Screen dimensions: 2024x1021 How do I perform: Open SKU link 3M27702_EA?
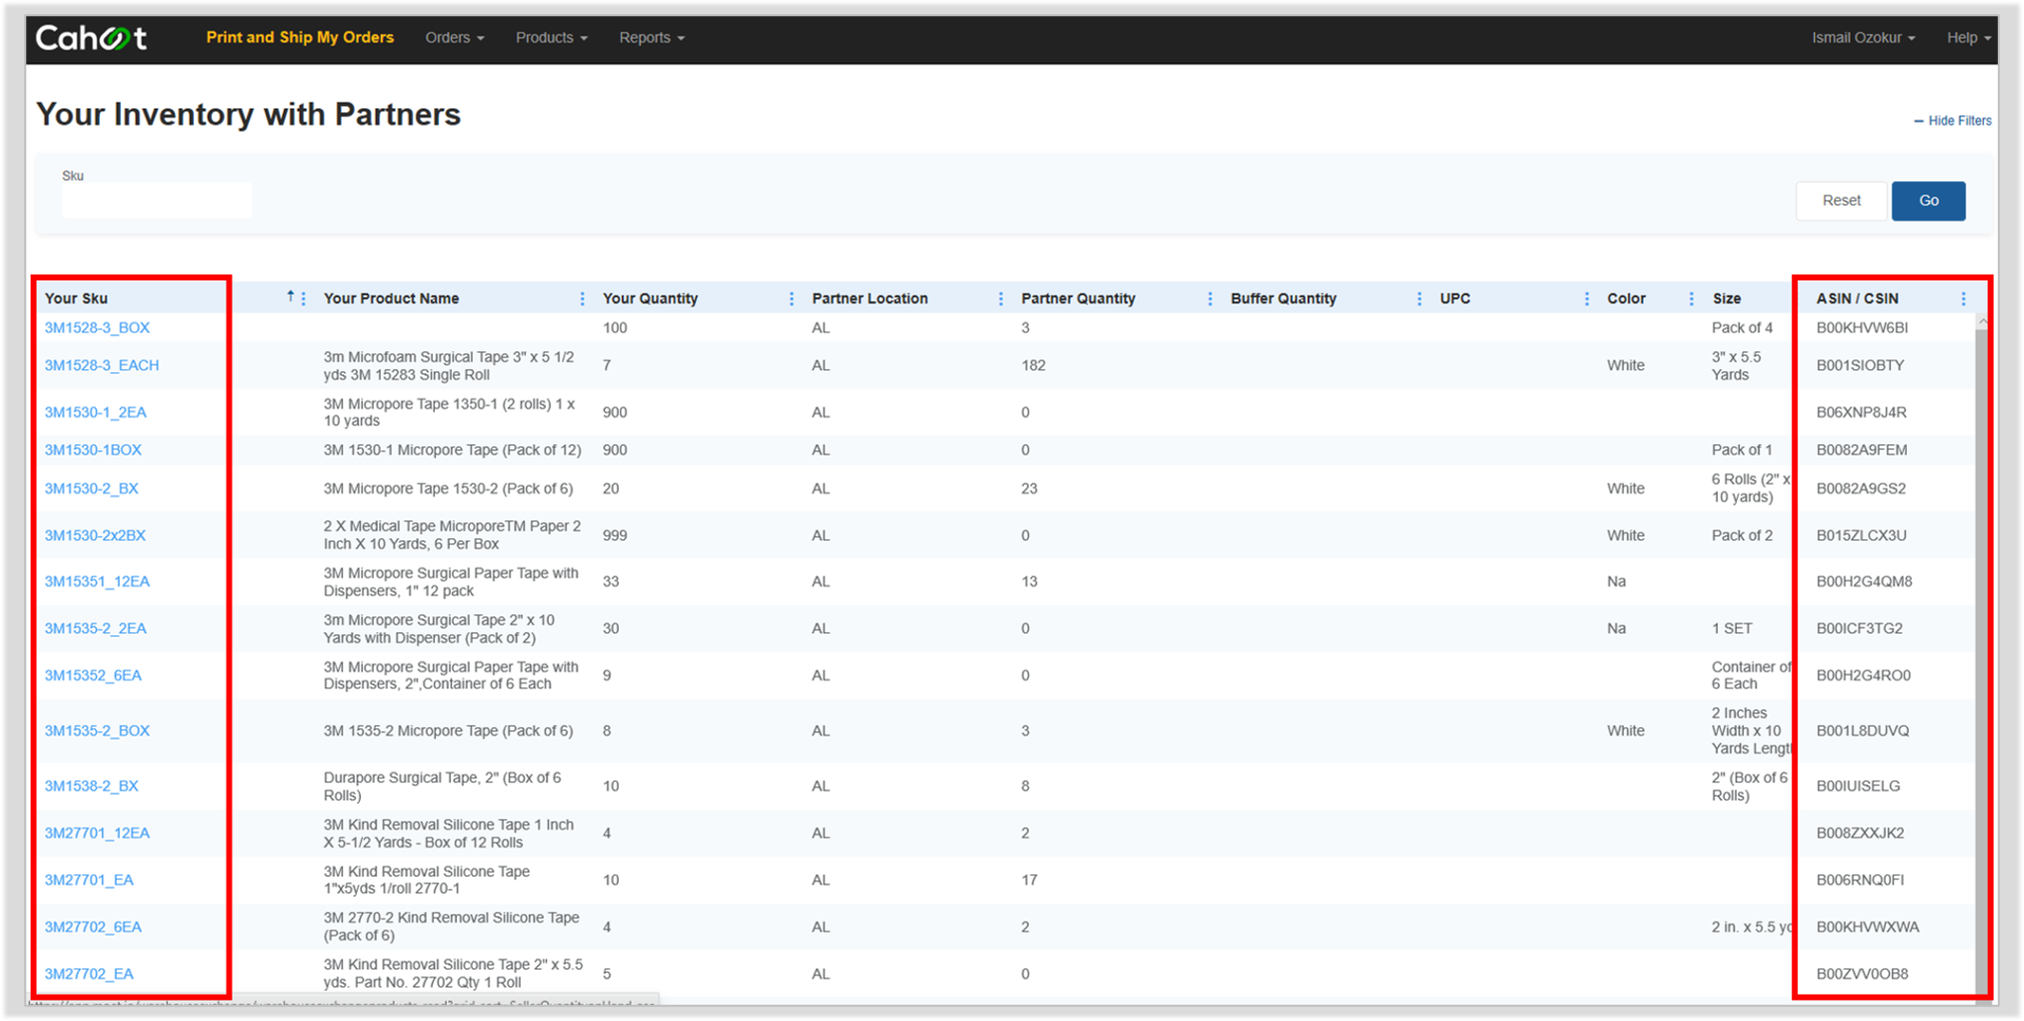[89, 974]
